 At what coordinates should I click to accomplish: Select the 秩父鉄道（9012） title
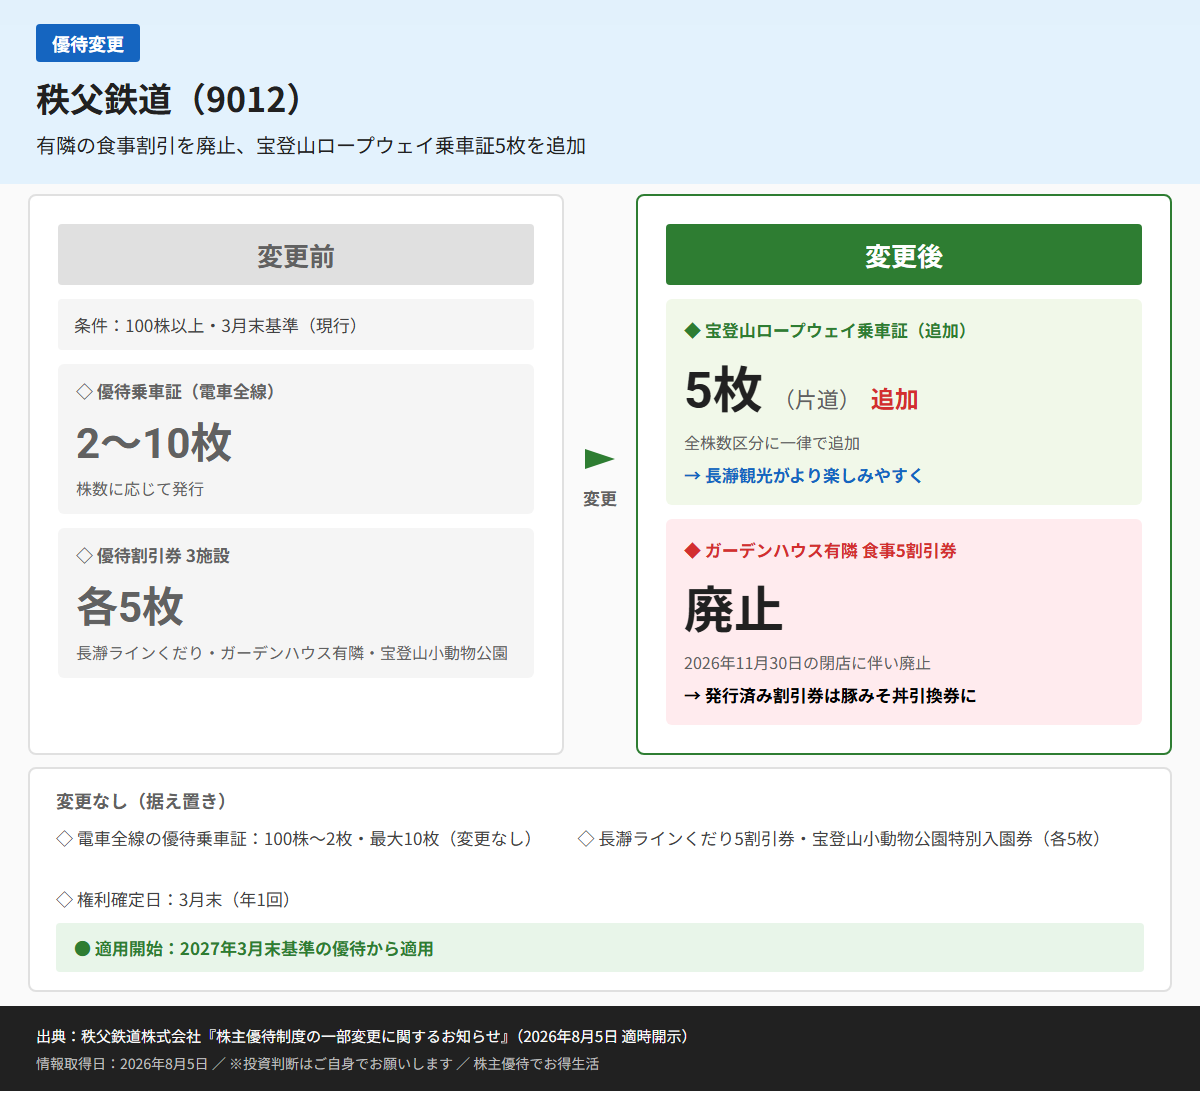coord(169,100)
